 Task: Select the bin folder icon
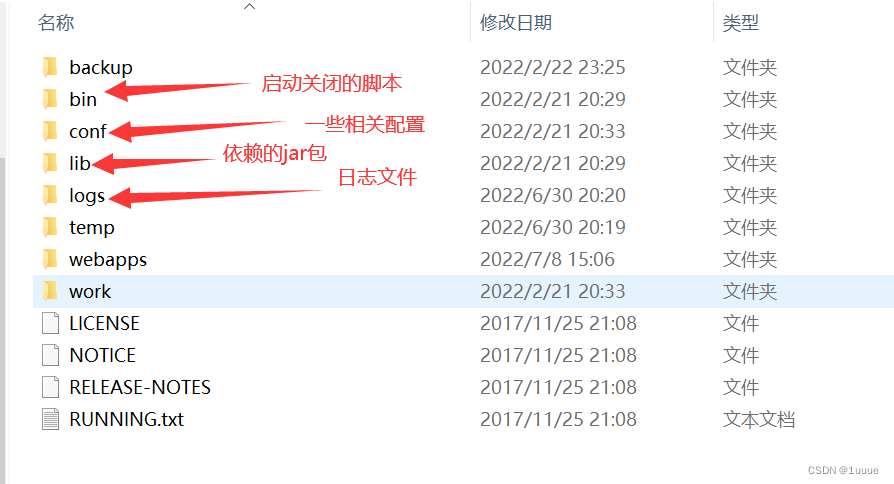[50, 99]
